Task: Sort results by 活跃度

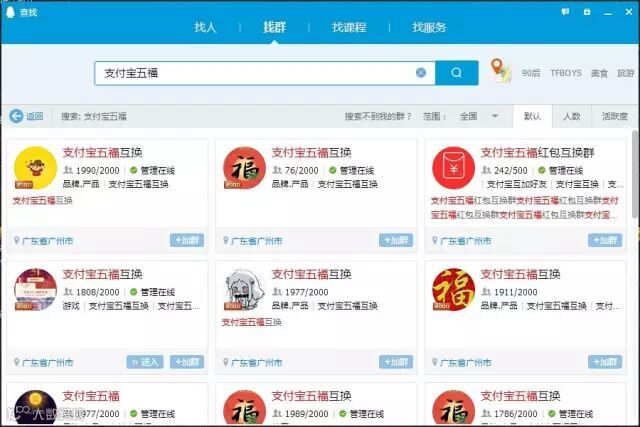Action: coord(615,116)
